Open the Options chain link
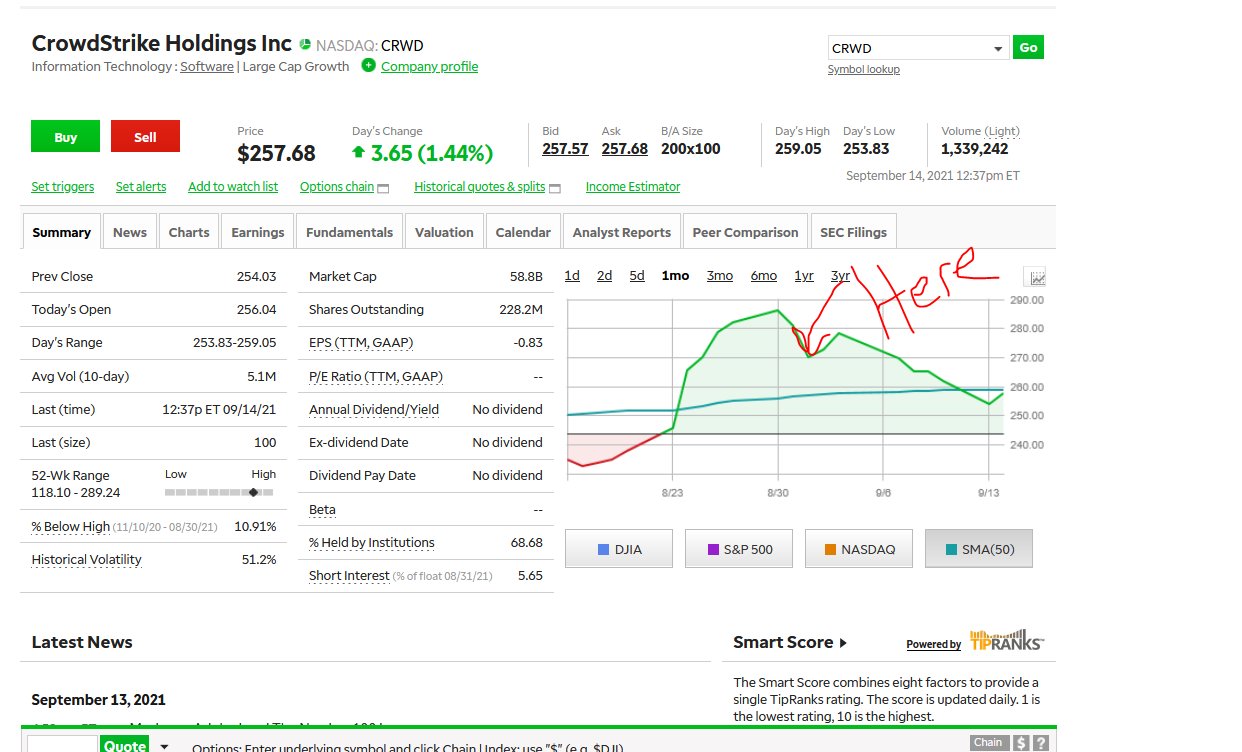The height and width of the screenshot is (752, 1242). 337,187
